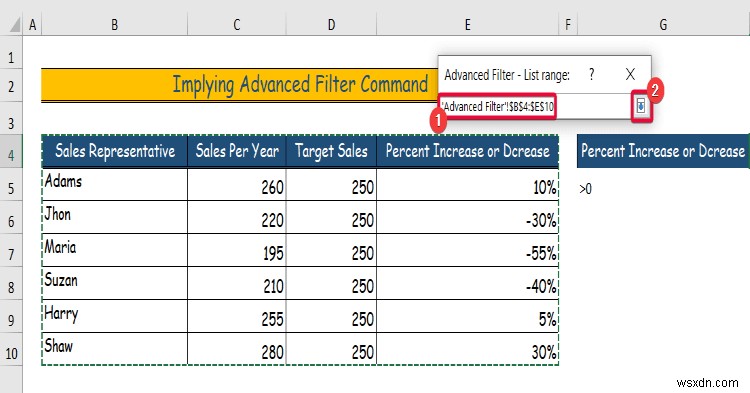The image size is (750, 393).
Task: Click the 'Sales Representative' header cell
Action: click(115, 151)
